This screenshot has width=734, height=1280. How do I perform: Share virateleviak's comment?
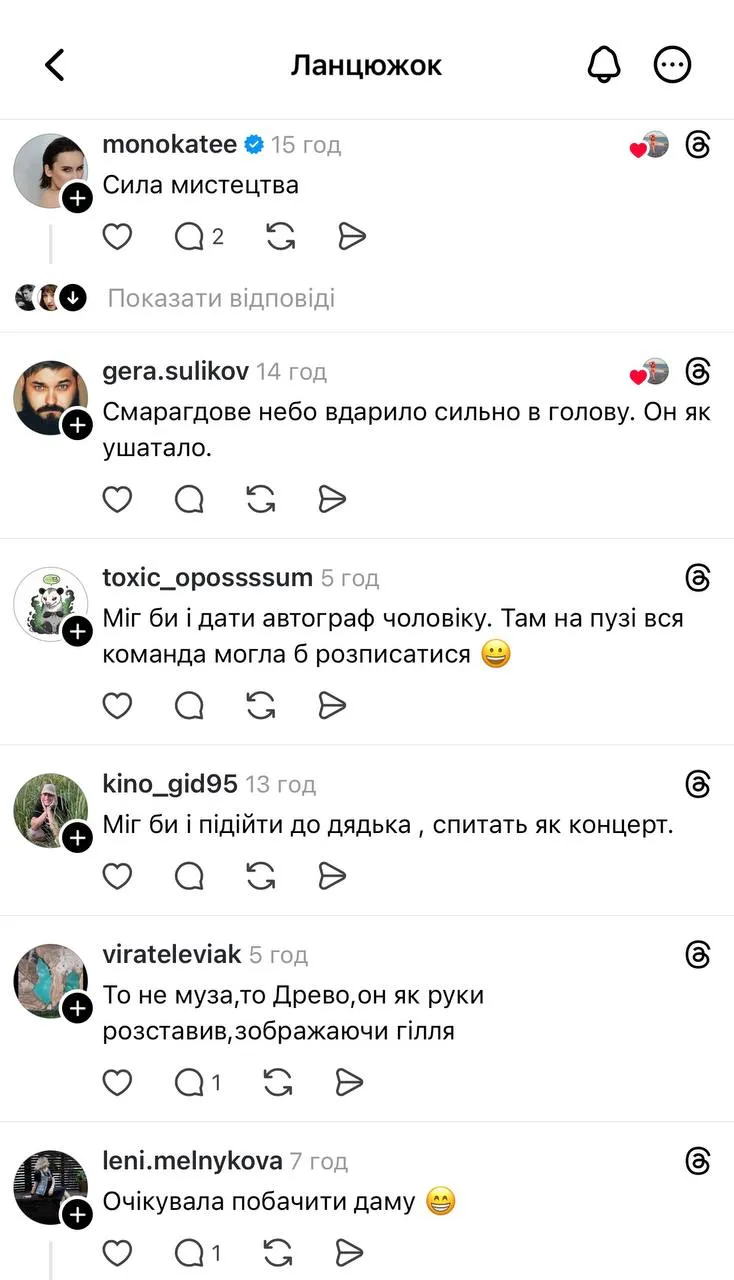[x=349, y=1082]
